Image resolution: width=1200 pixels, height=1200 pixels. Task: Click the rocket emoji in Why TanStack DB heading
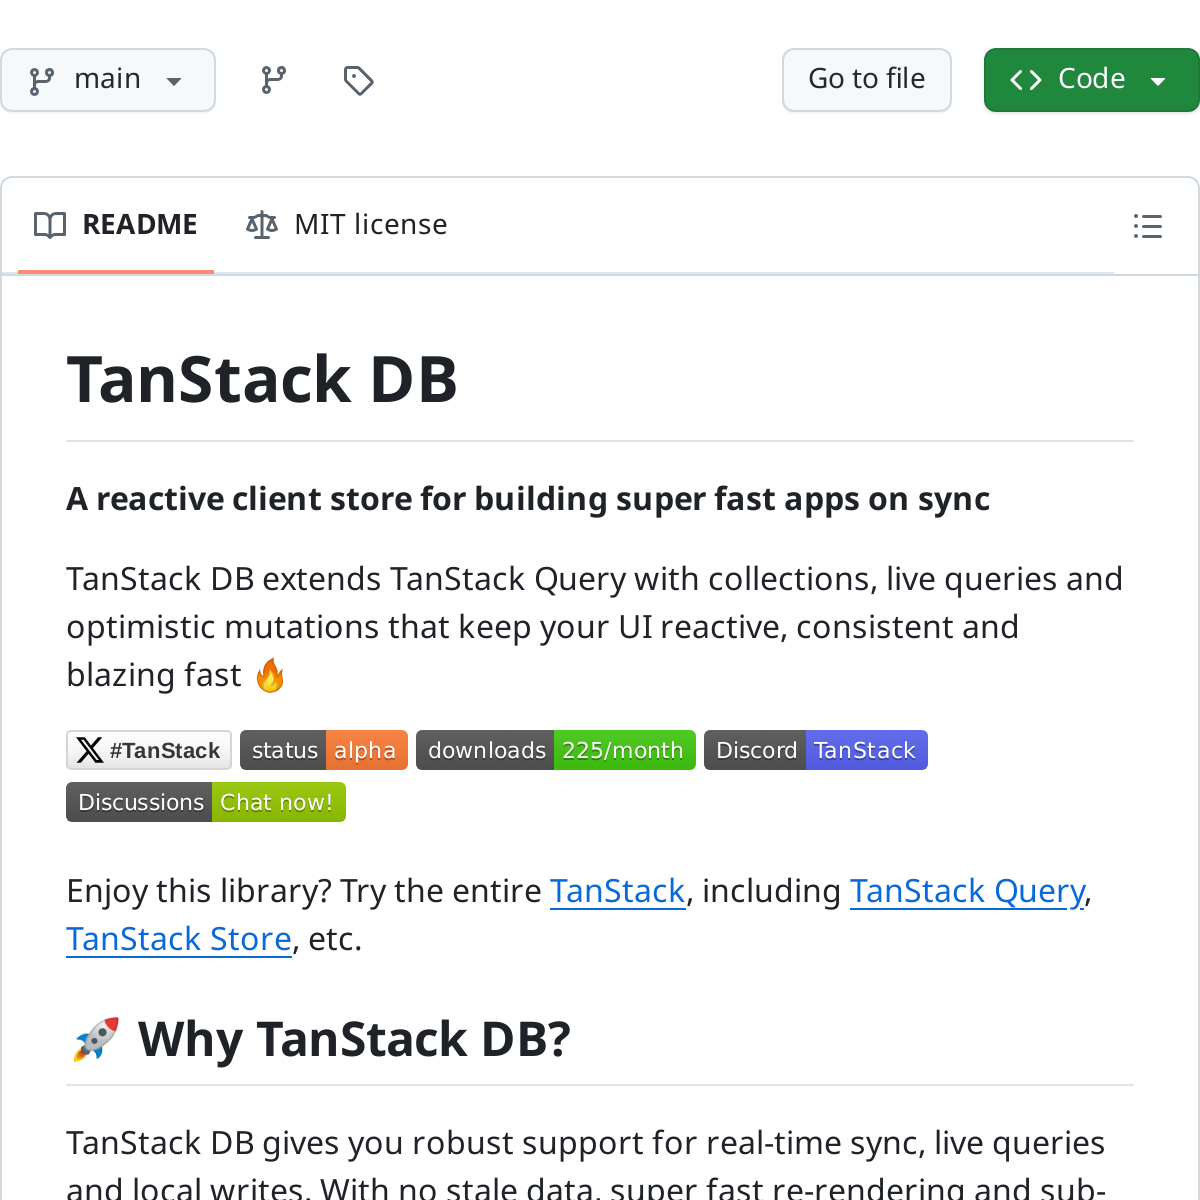tap(95, 1038)
